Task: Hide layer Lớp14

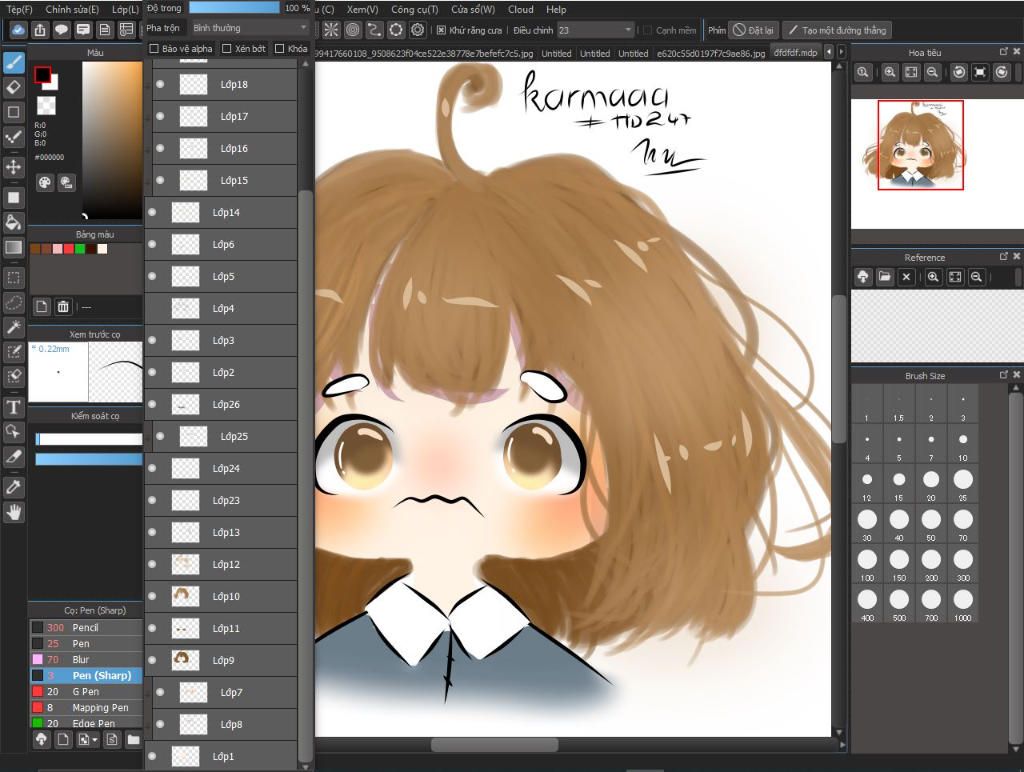Action: click(x=152, y=212)
